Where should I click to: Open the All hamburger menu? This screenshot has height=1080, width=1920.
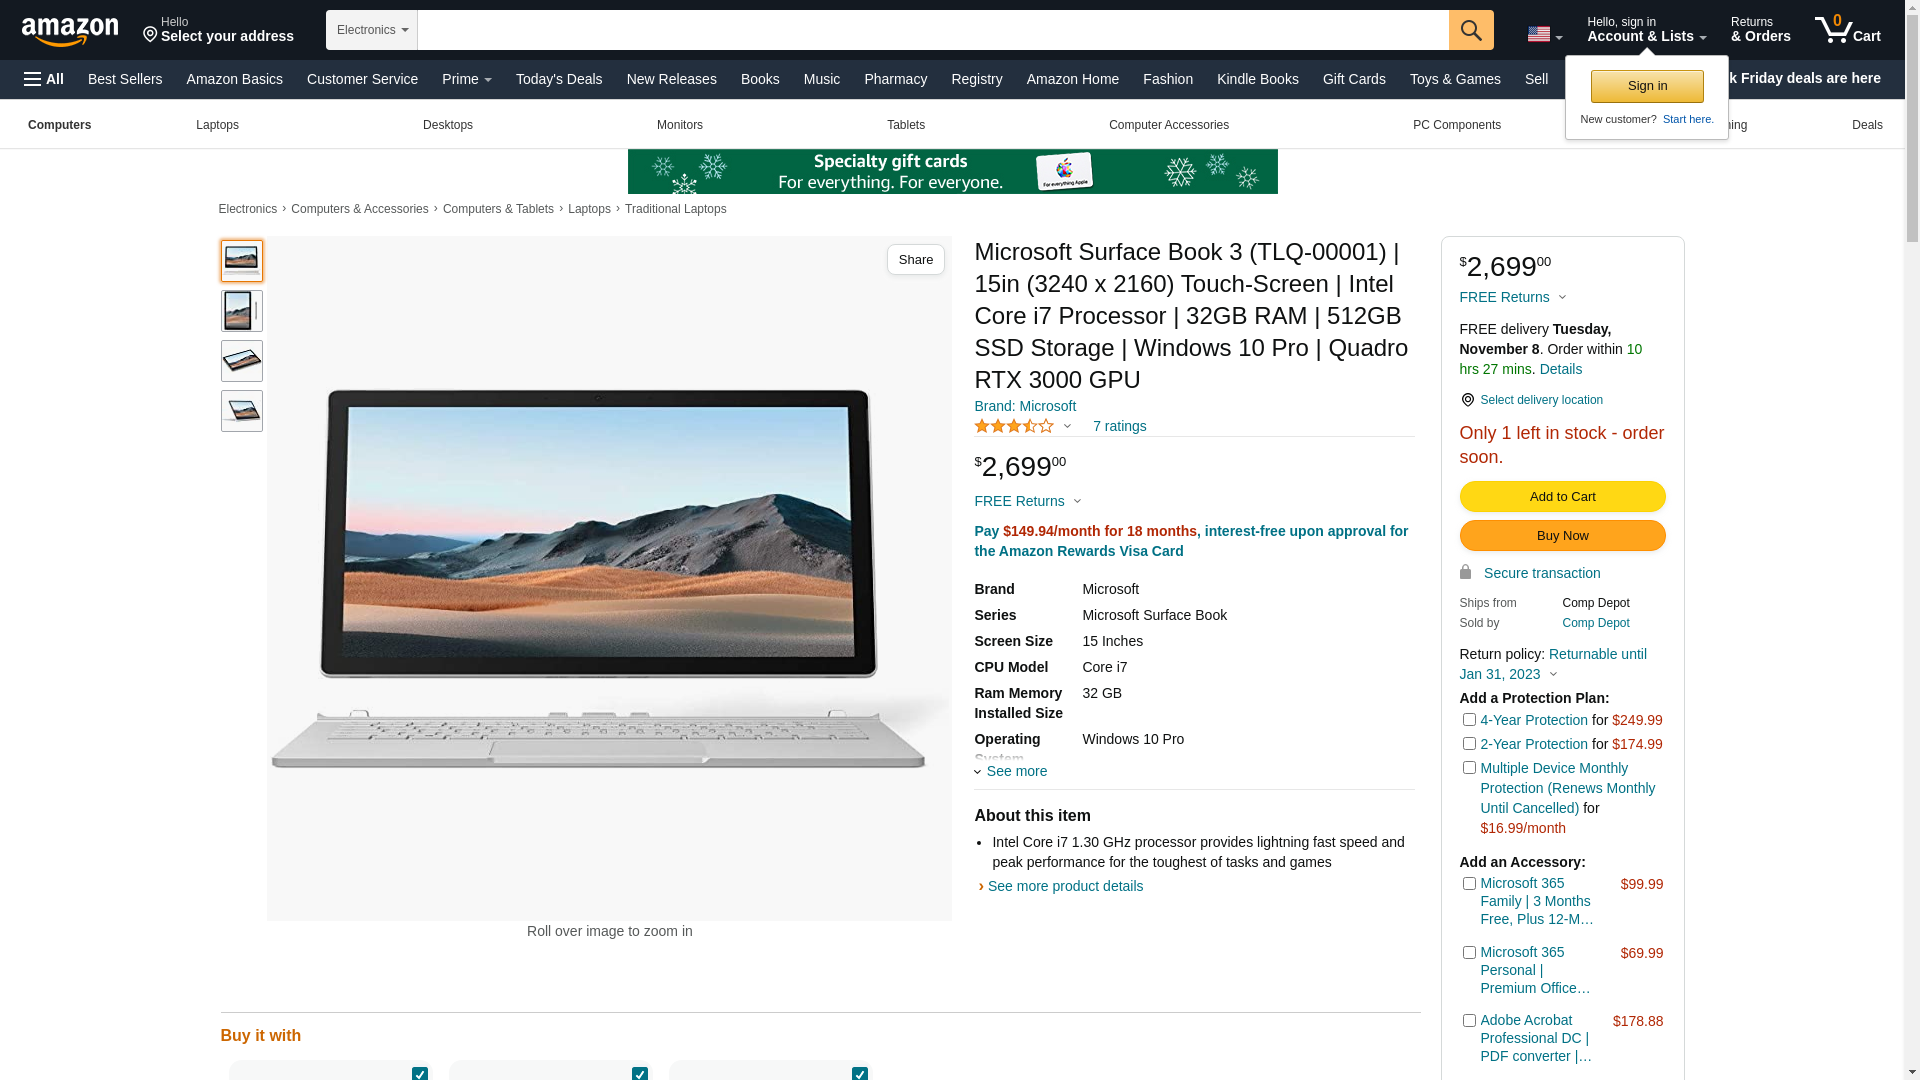click(x=44, y=79)
